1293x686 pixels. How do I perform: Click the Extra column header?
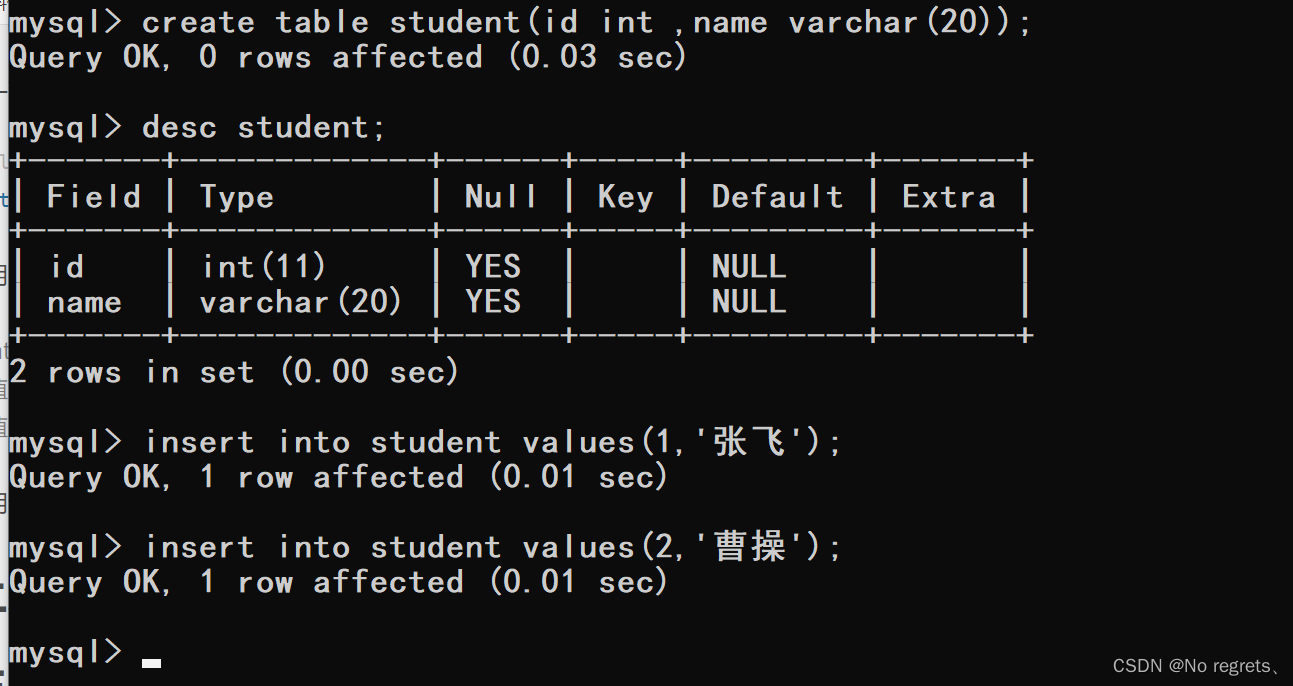[949, 197]
